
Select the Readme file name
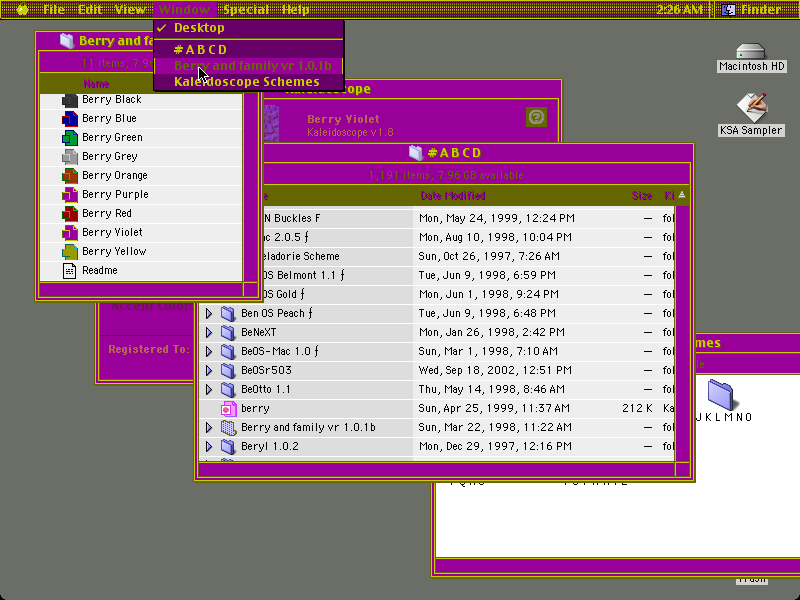100,270
